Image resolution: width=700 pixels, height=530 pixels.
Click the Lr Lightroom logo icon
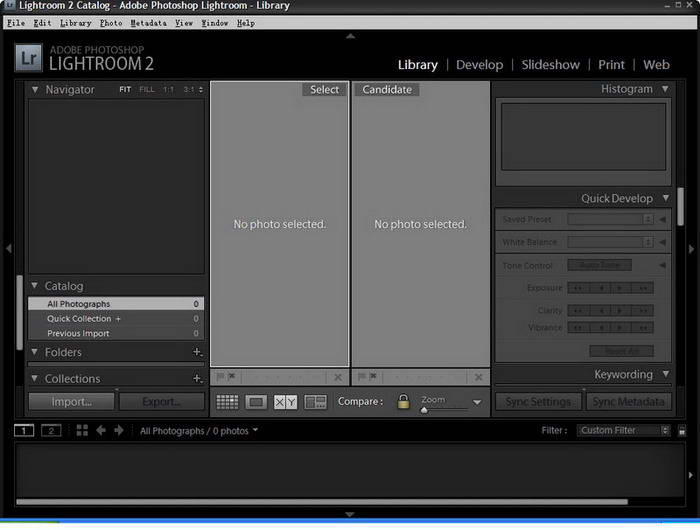click(29, 58)
